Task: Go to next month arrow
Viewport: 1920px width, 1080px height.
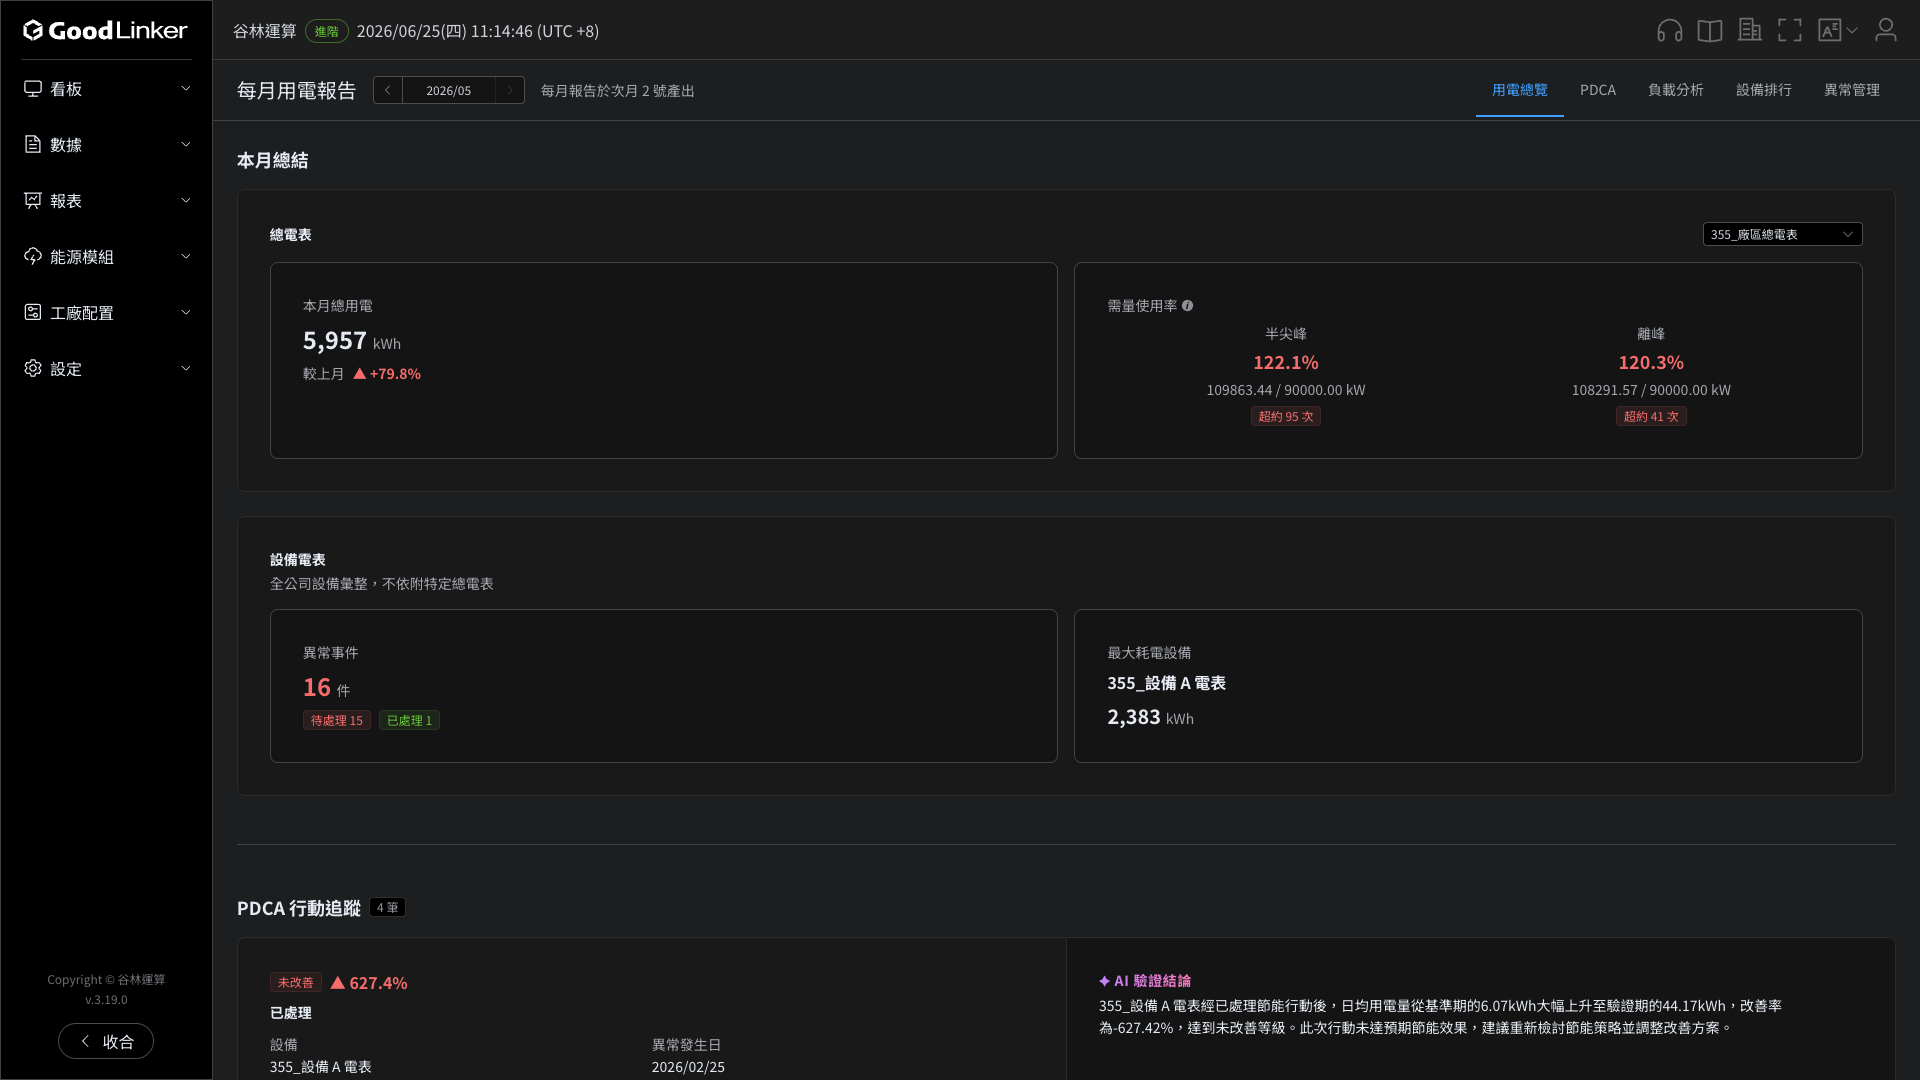Action: tap(510, 90)
